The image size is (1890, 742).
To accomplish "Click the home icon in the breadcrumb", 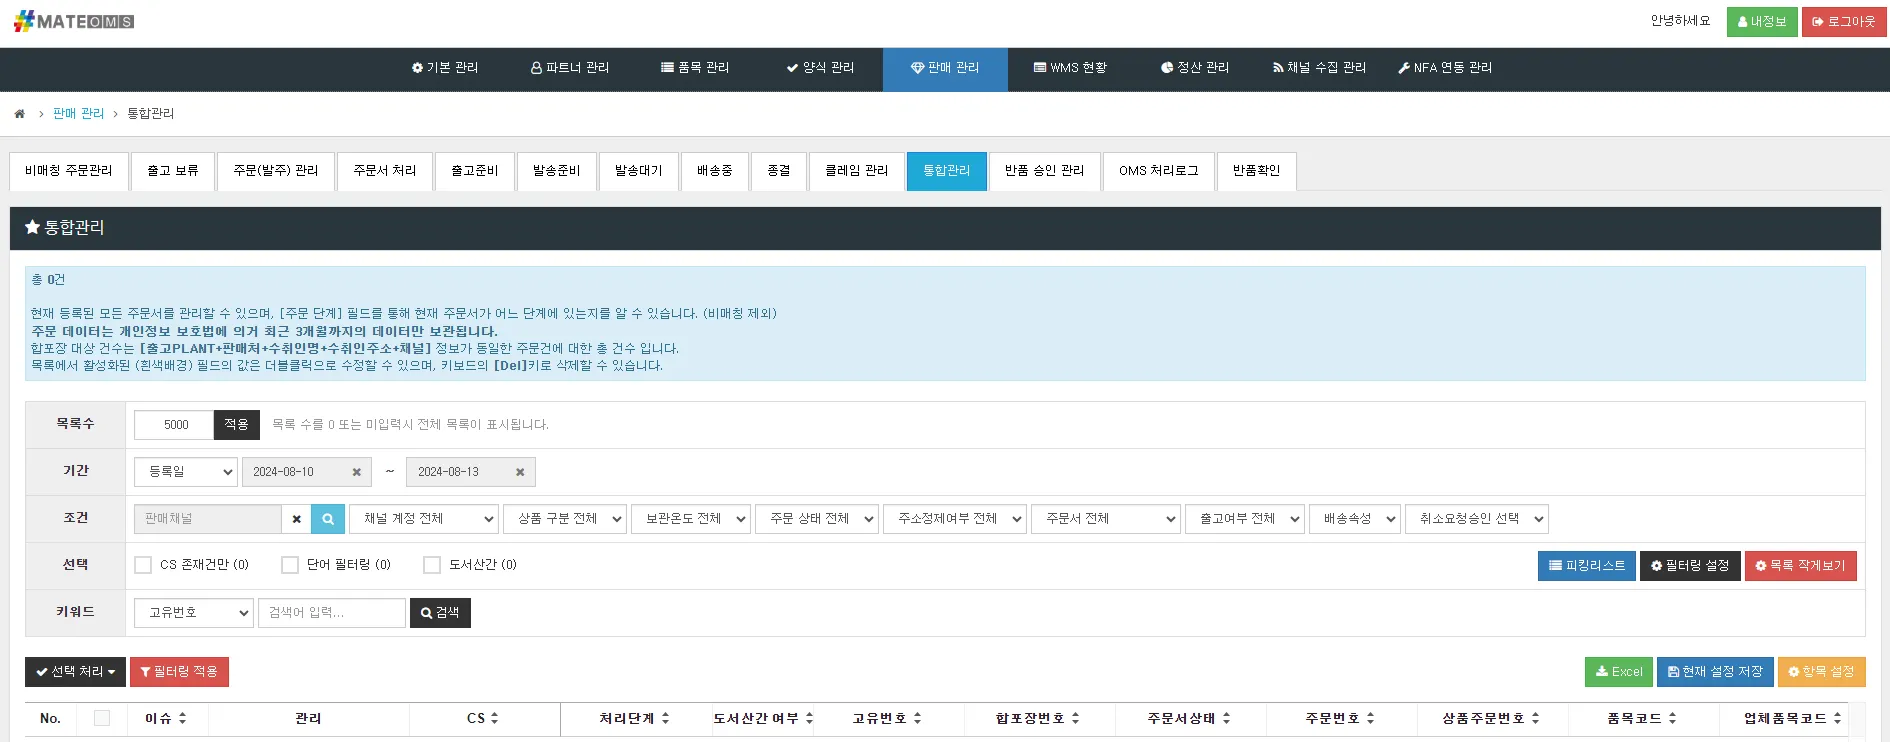I will [x=19, y=114].
